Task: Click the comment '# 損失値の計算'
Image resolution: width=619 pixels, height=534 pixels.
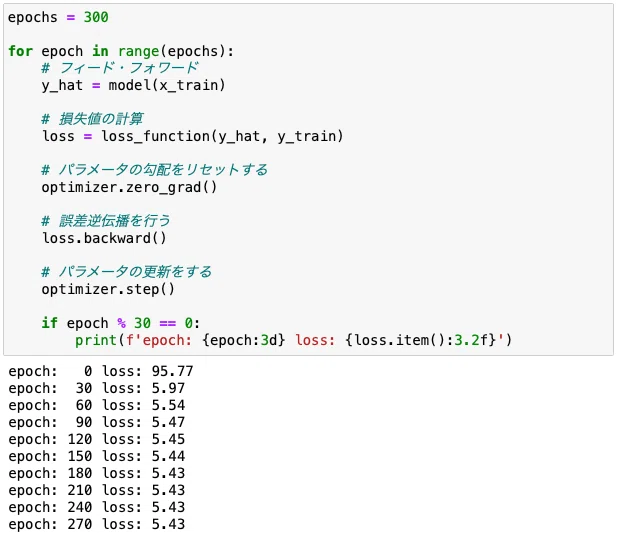Action: click(x=92, y=119)
